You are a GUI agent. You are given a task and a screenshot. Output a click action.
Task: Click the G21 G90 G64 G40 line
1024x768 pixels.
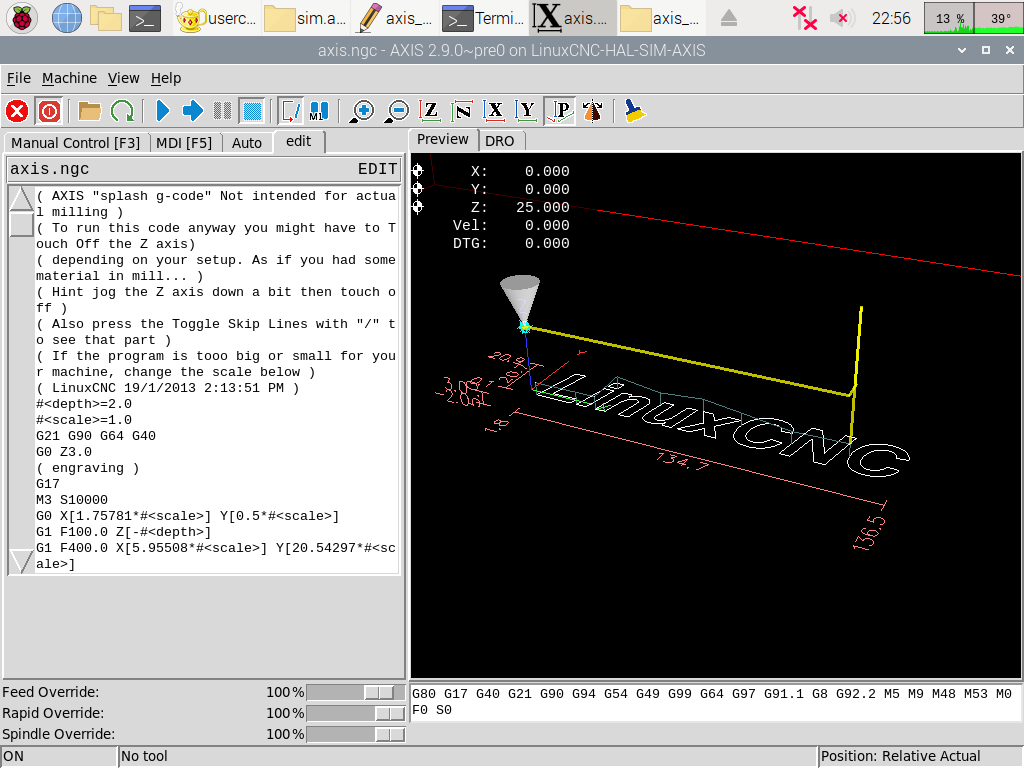tap(96, 436)
